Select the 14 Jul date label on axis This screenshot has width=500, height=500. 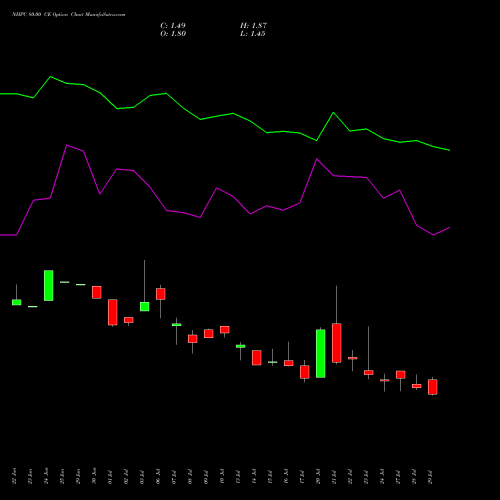pyautogui.click(x=254, y=476)
